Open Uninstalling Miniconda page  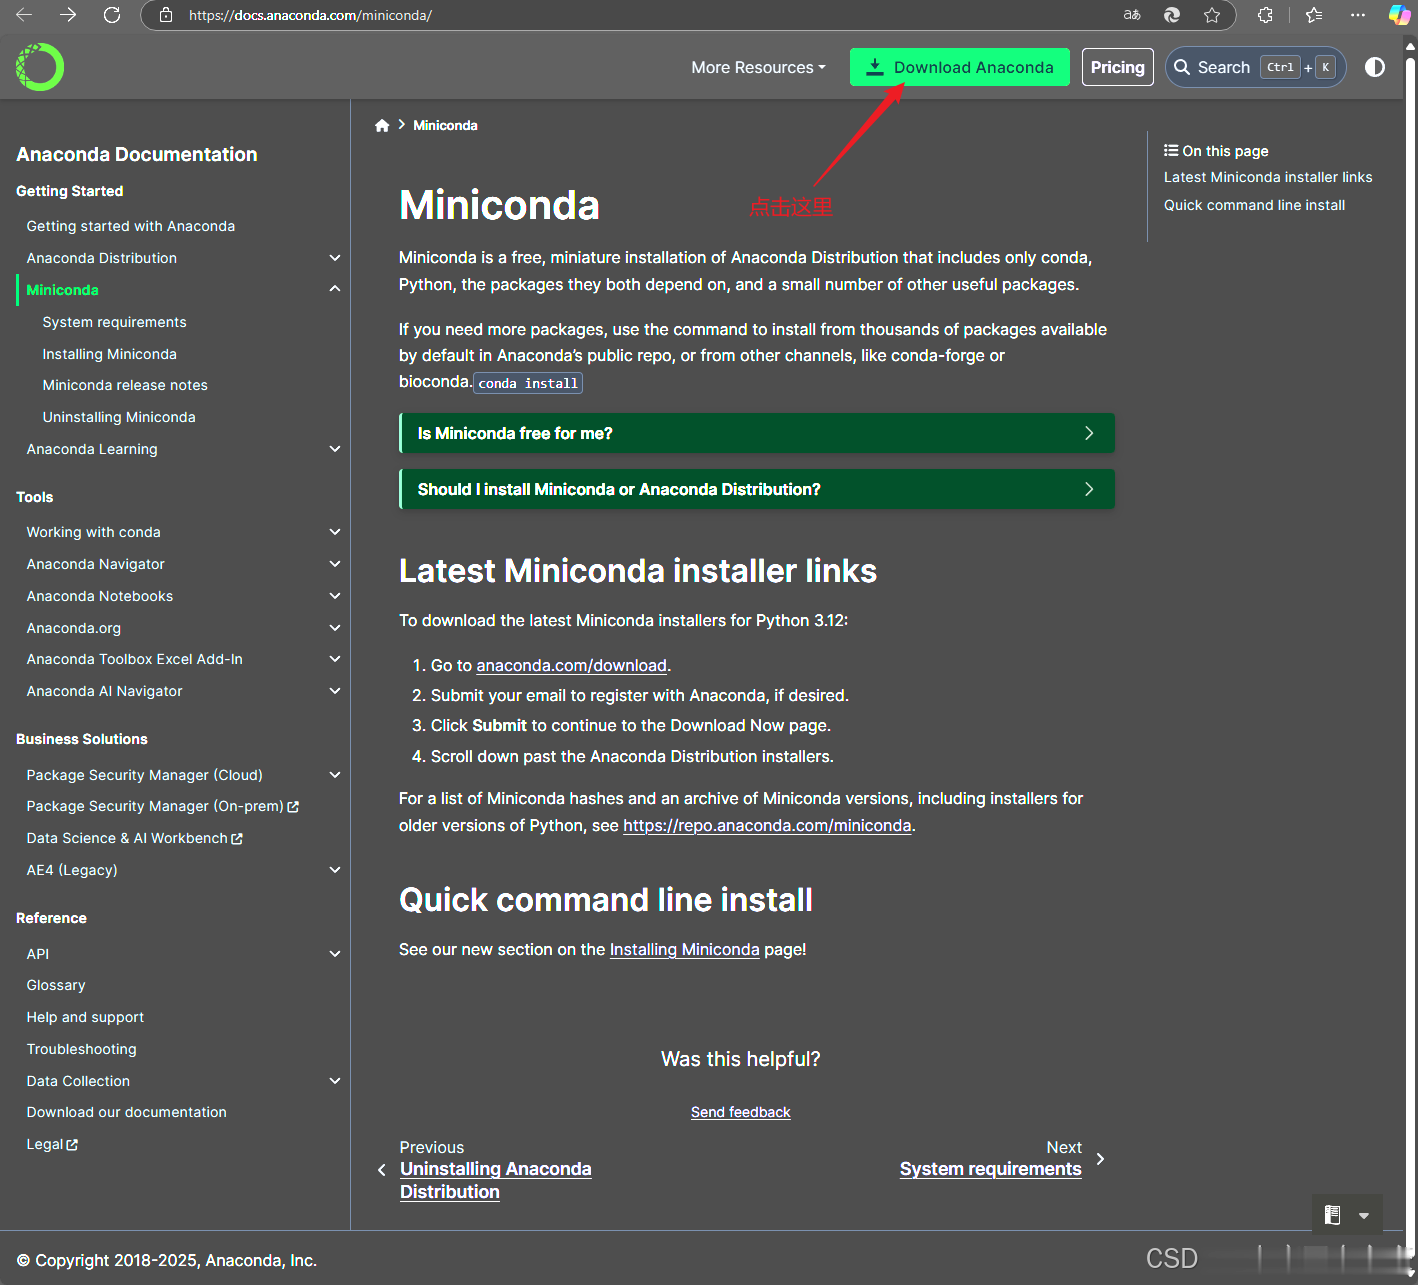(x=119, y=417)
